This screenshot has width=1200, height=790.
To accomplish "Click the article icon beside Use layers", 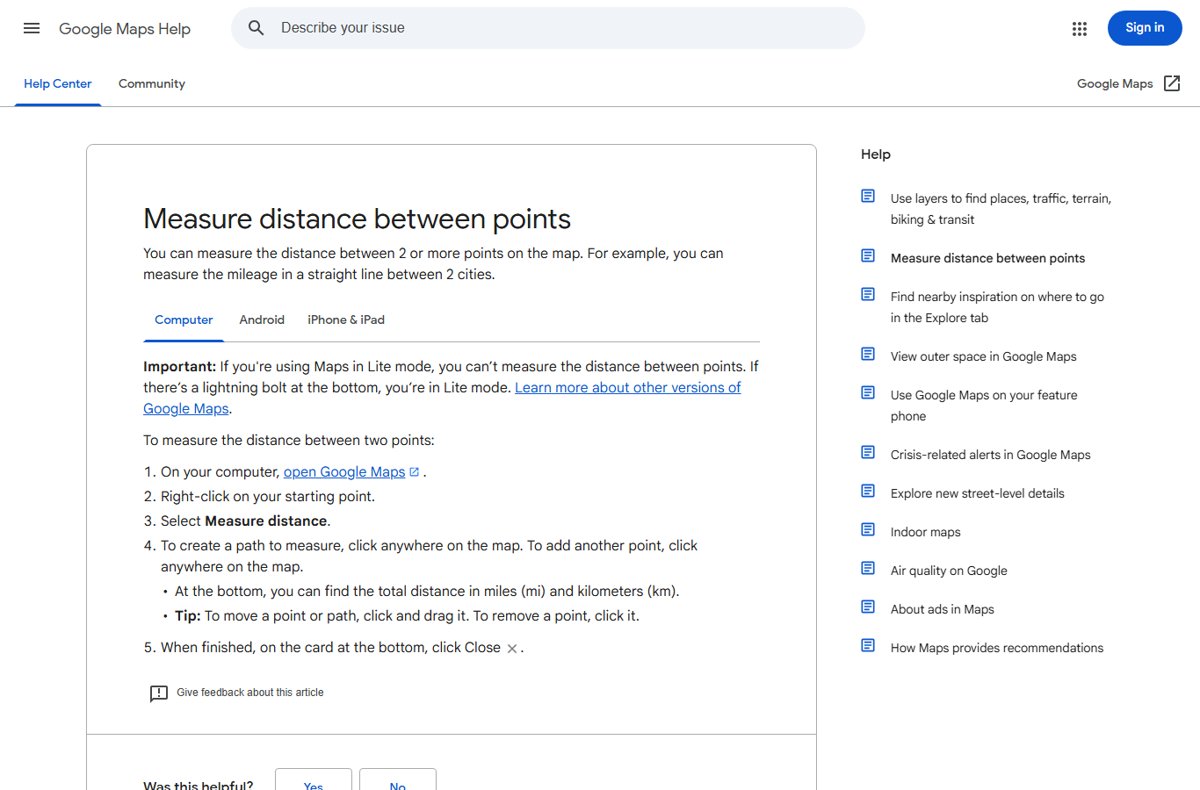I will (868, 196).
